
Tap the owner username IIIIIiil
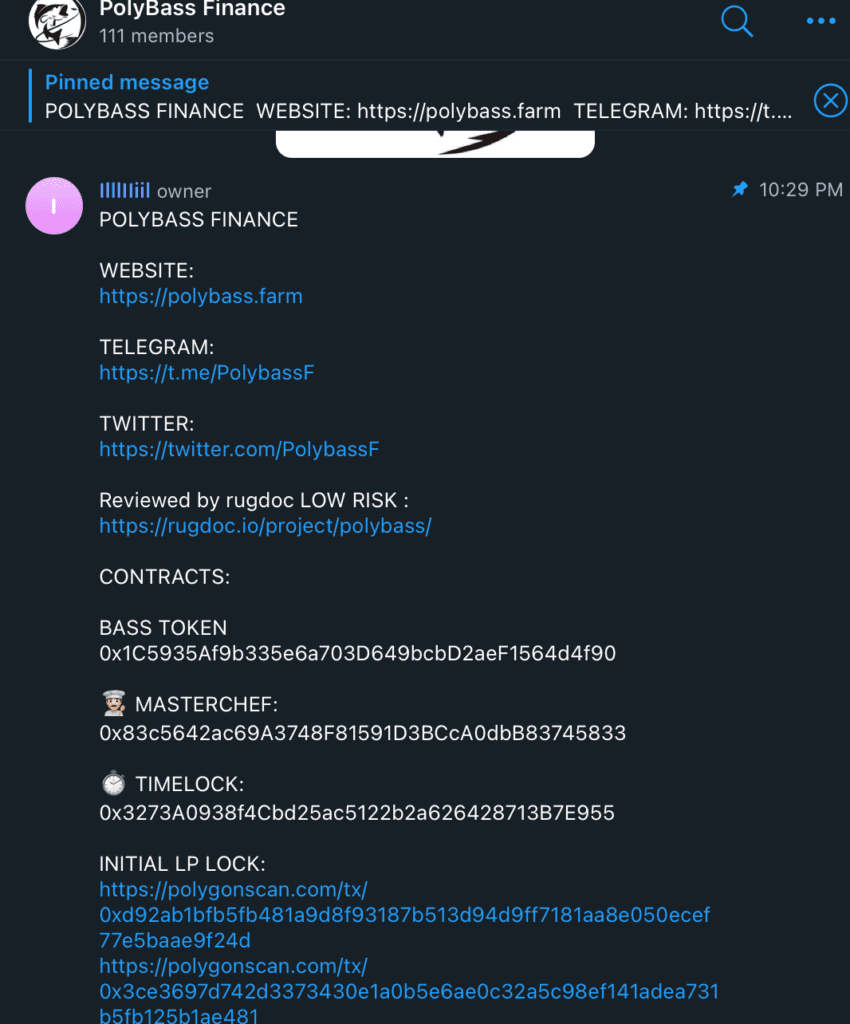[125, 191]
